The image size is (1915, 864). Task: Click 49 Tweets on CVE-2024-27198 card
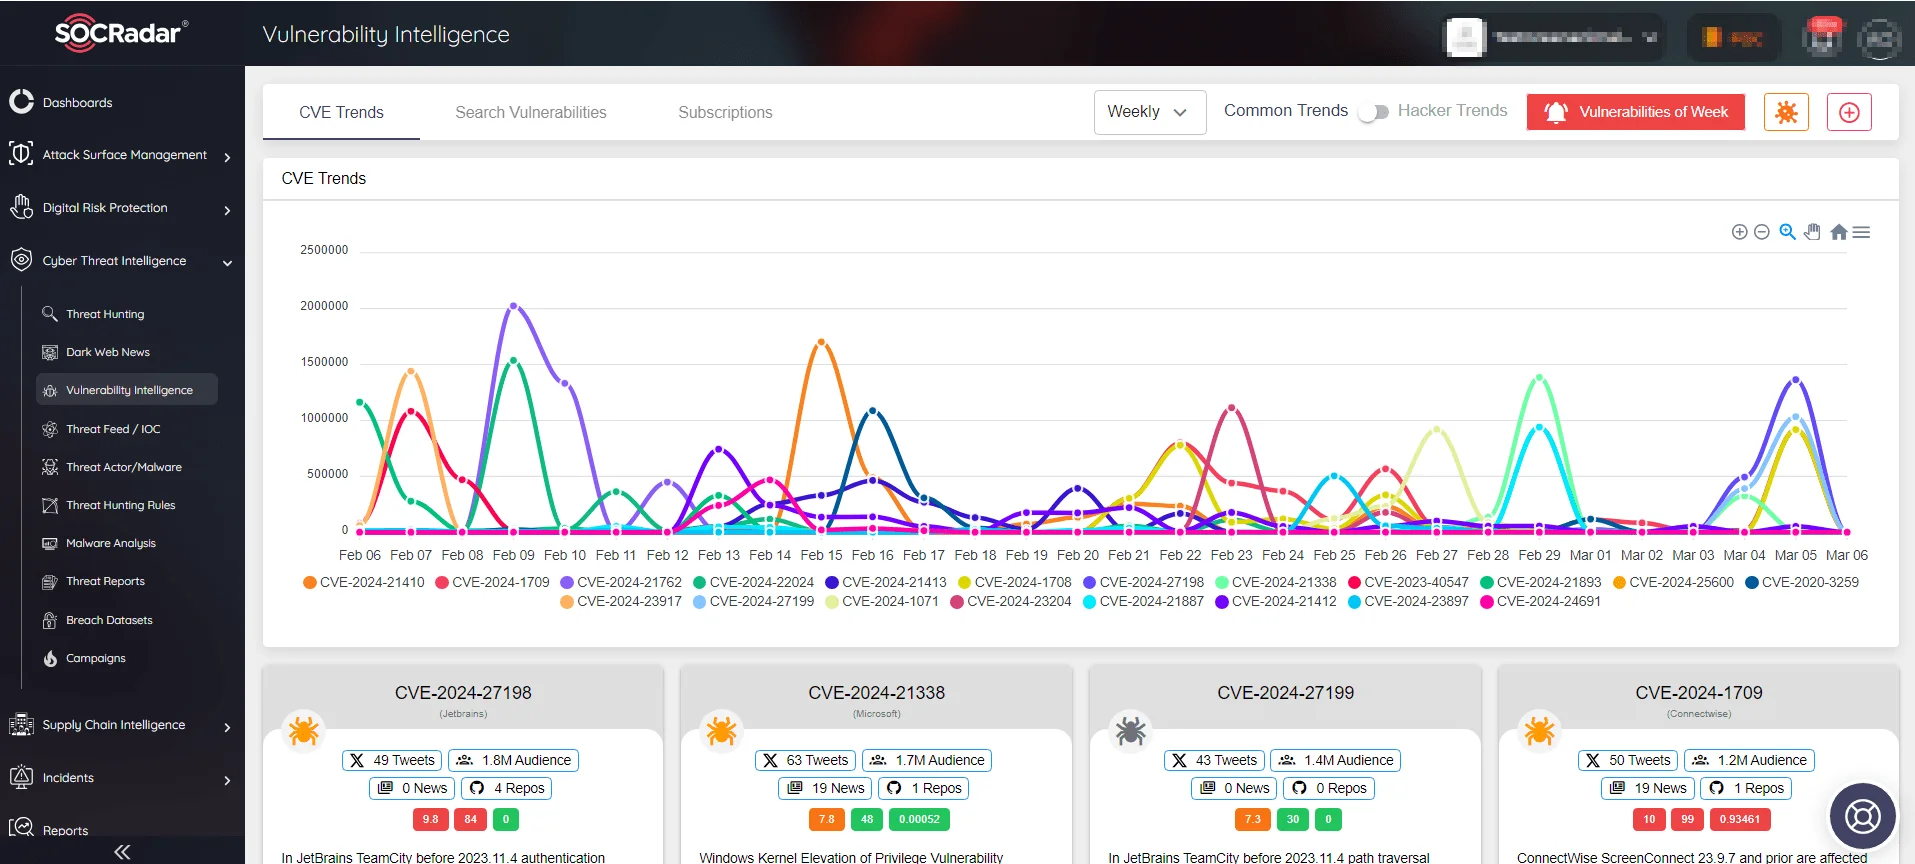coord(392,760)
